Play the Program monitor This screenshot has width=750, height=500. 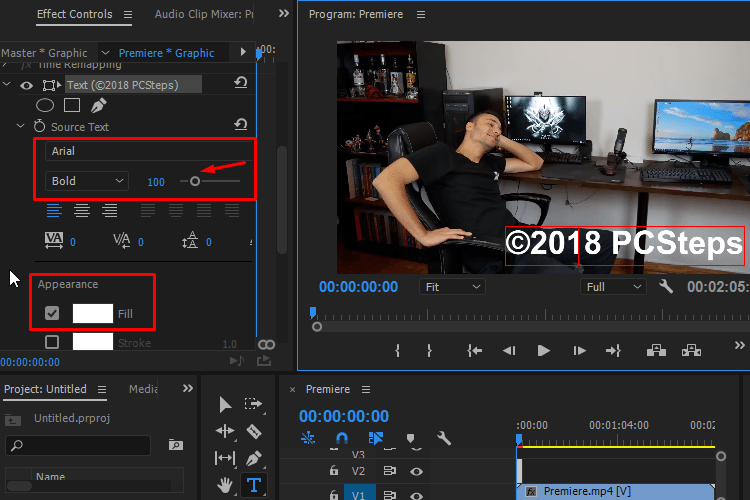coord(543,351)
